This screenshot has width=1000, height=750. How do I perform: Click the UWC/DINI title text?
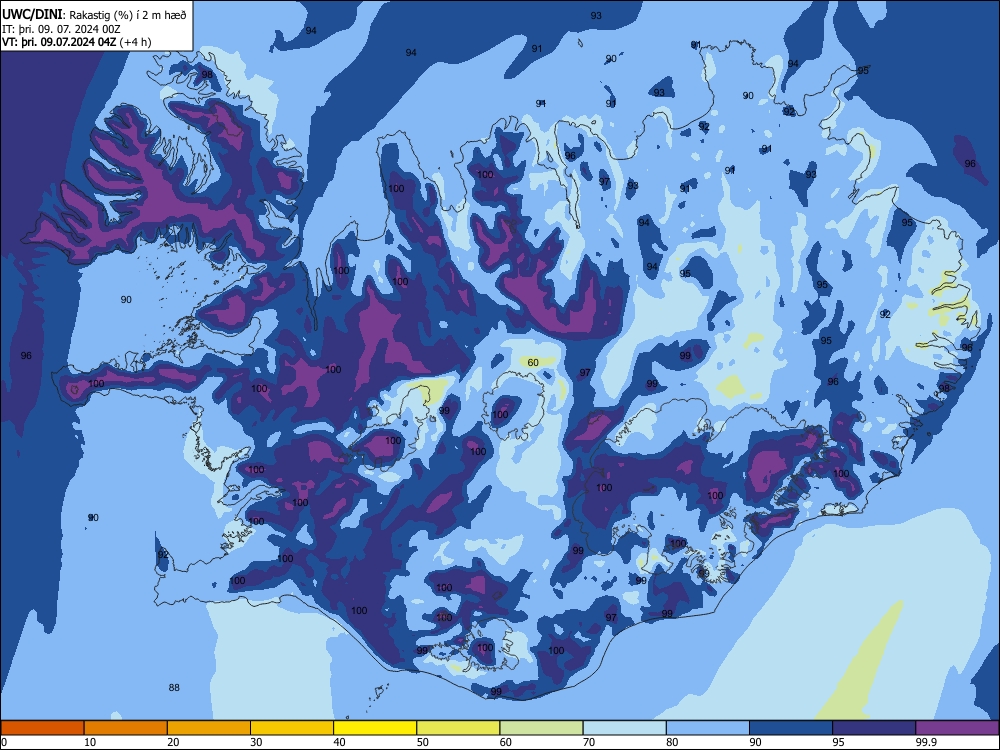pos(32,15)
